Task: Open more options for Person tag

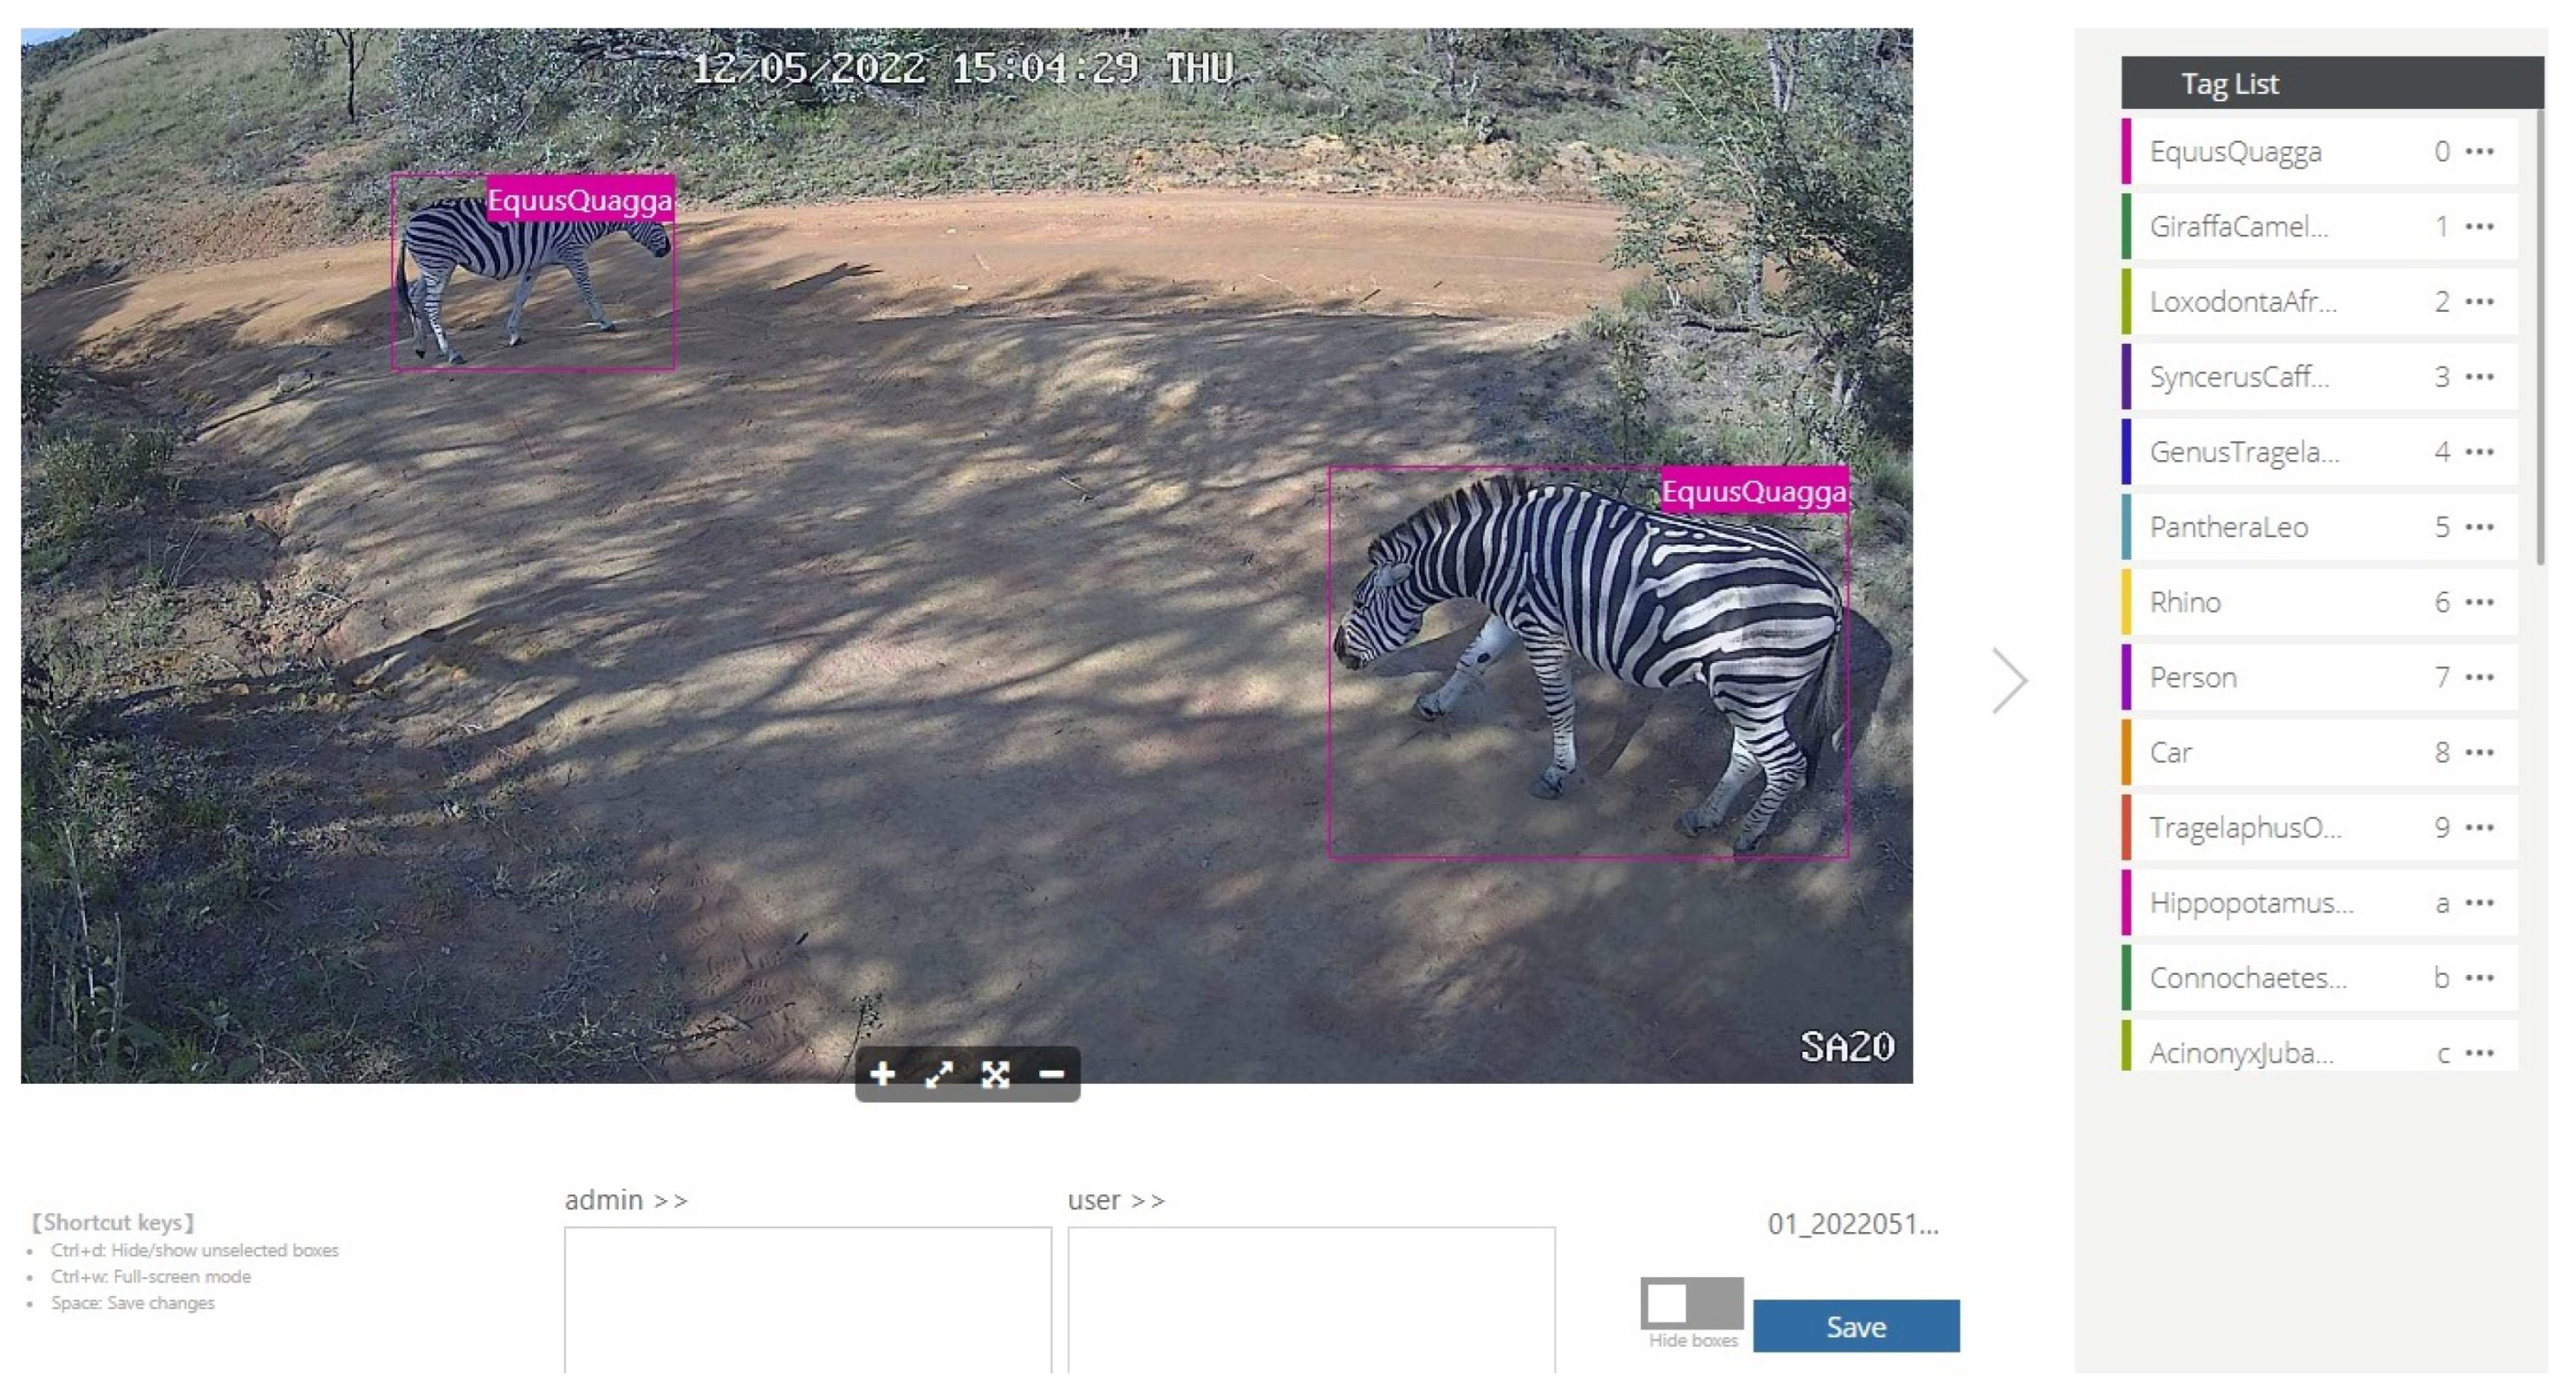Action: [x=2479, y=677]
